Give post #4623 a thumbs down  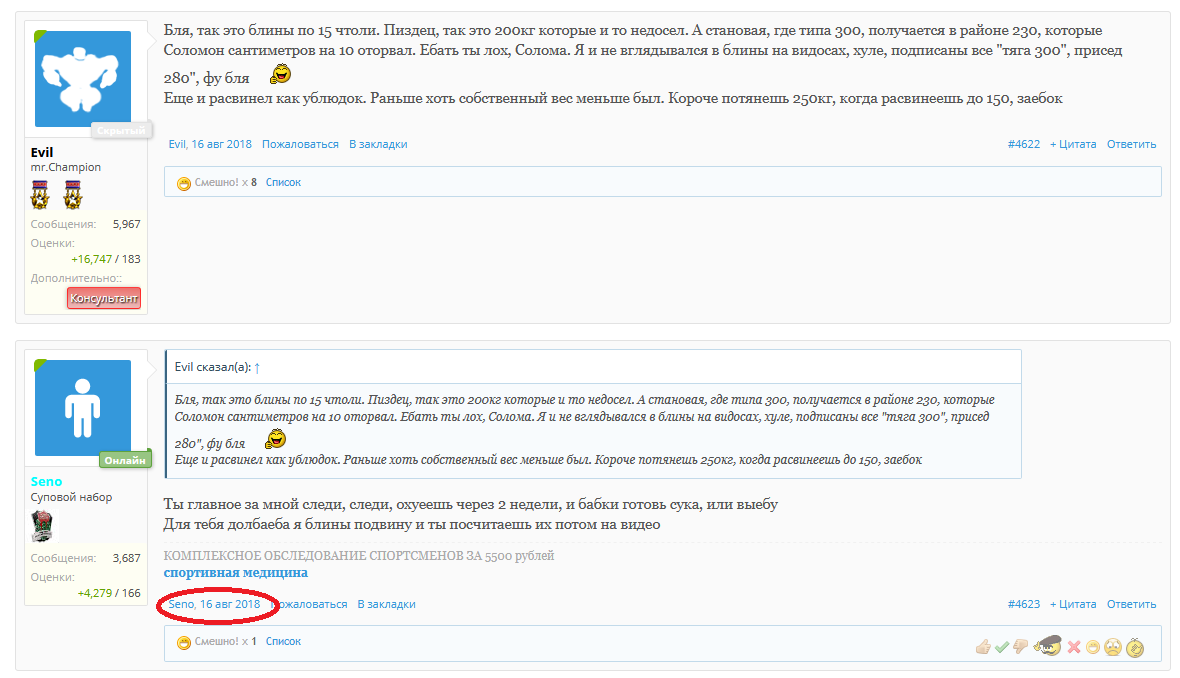(1019, 647)
